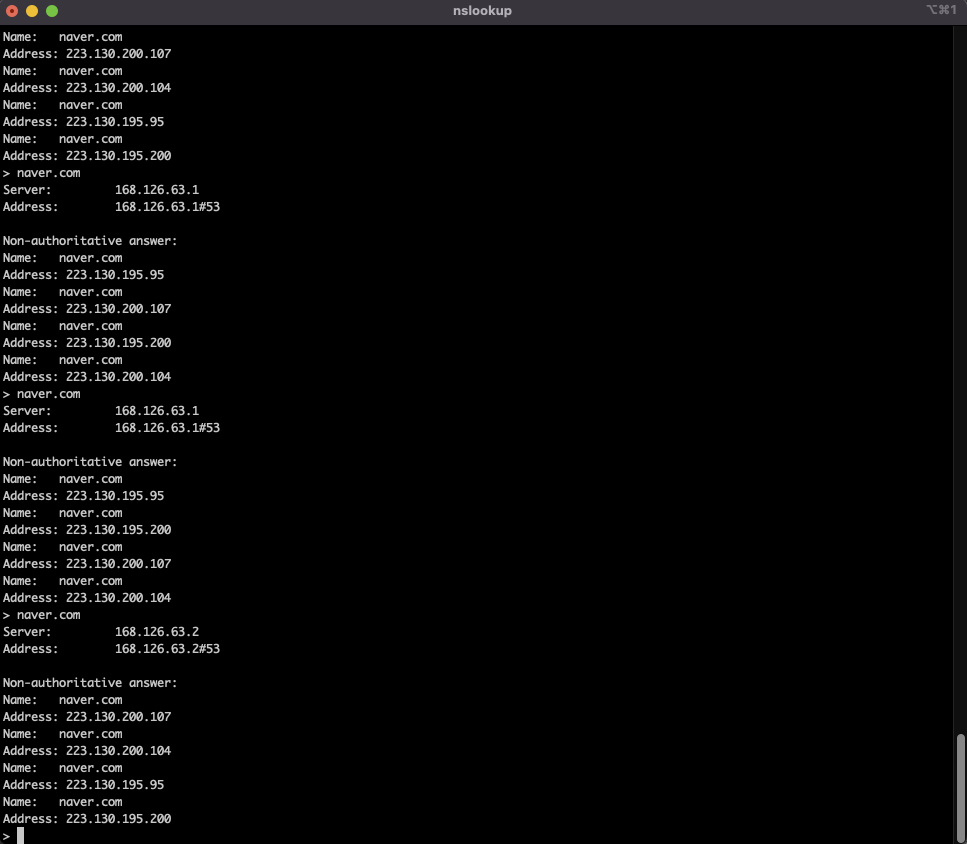Screen dimensions: 967x844
Task: Click the terminal scrollbar thumb
Action: [x=960, y=788]
